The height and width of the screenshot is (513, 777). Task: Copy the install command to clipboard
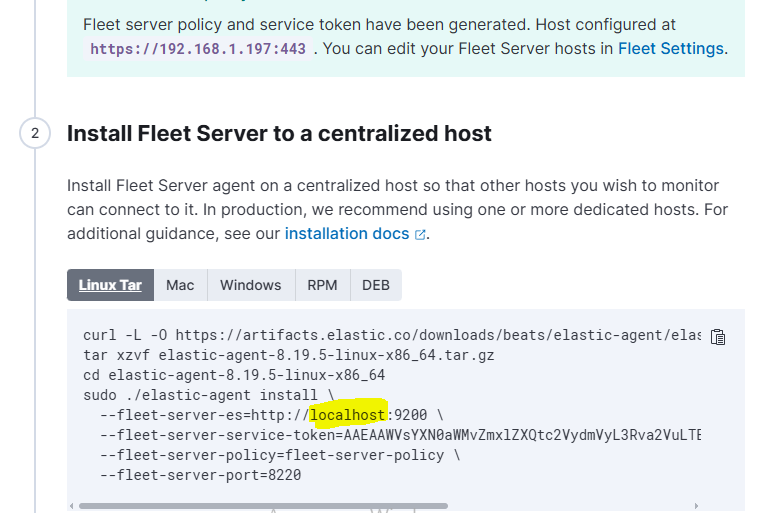tap(717, 337)
